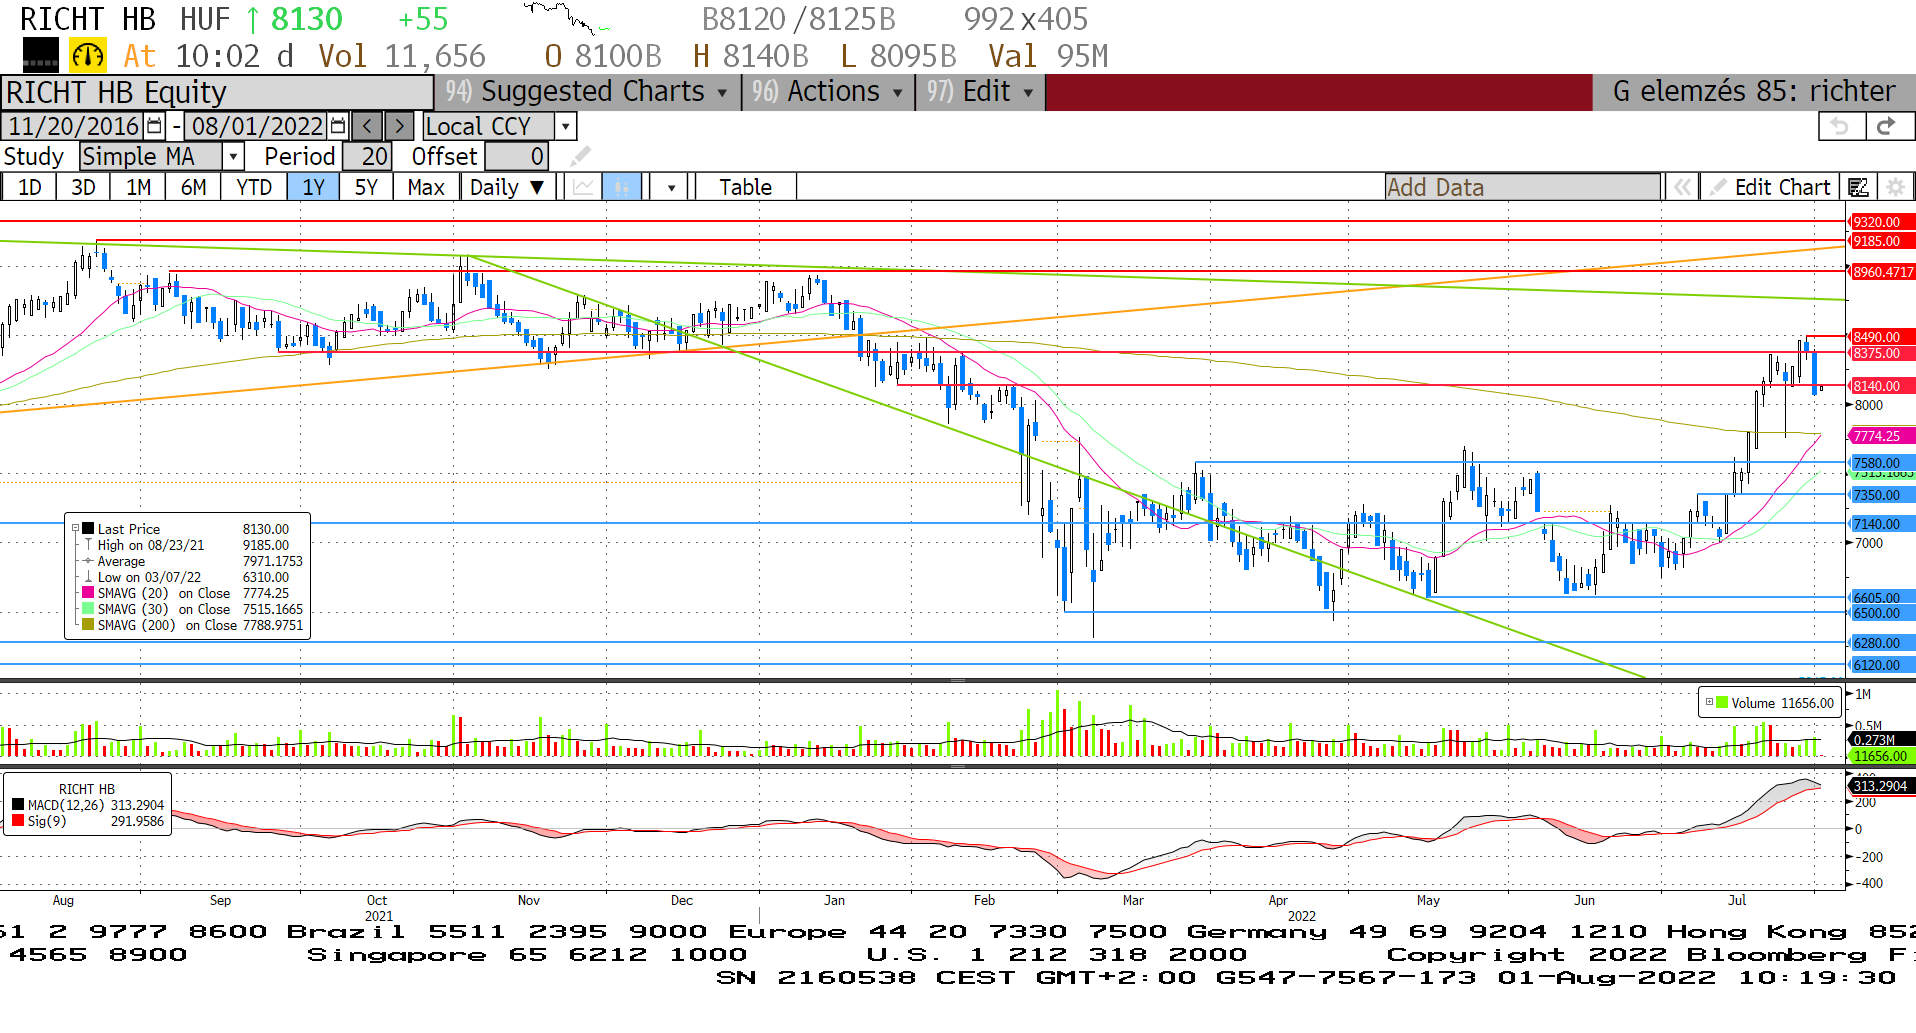1916x1033 pixels.
Task: Click the 8490.00 red price label
Action: pyautogui.click(x=1880, y=337)
